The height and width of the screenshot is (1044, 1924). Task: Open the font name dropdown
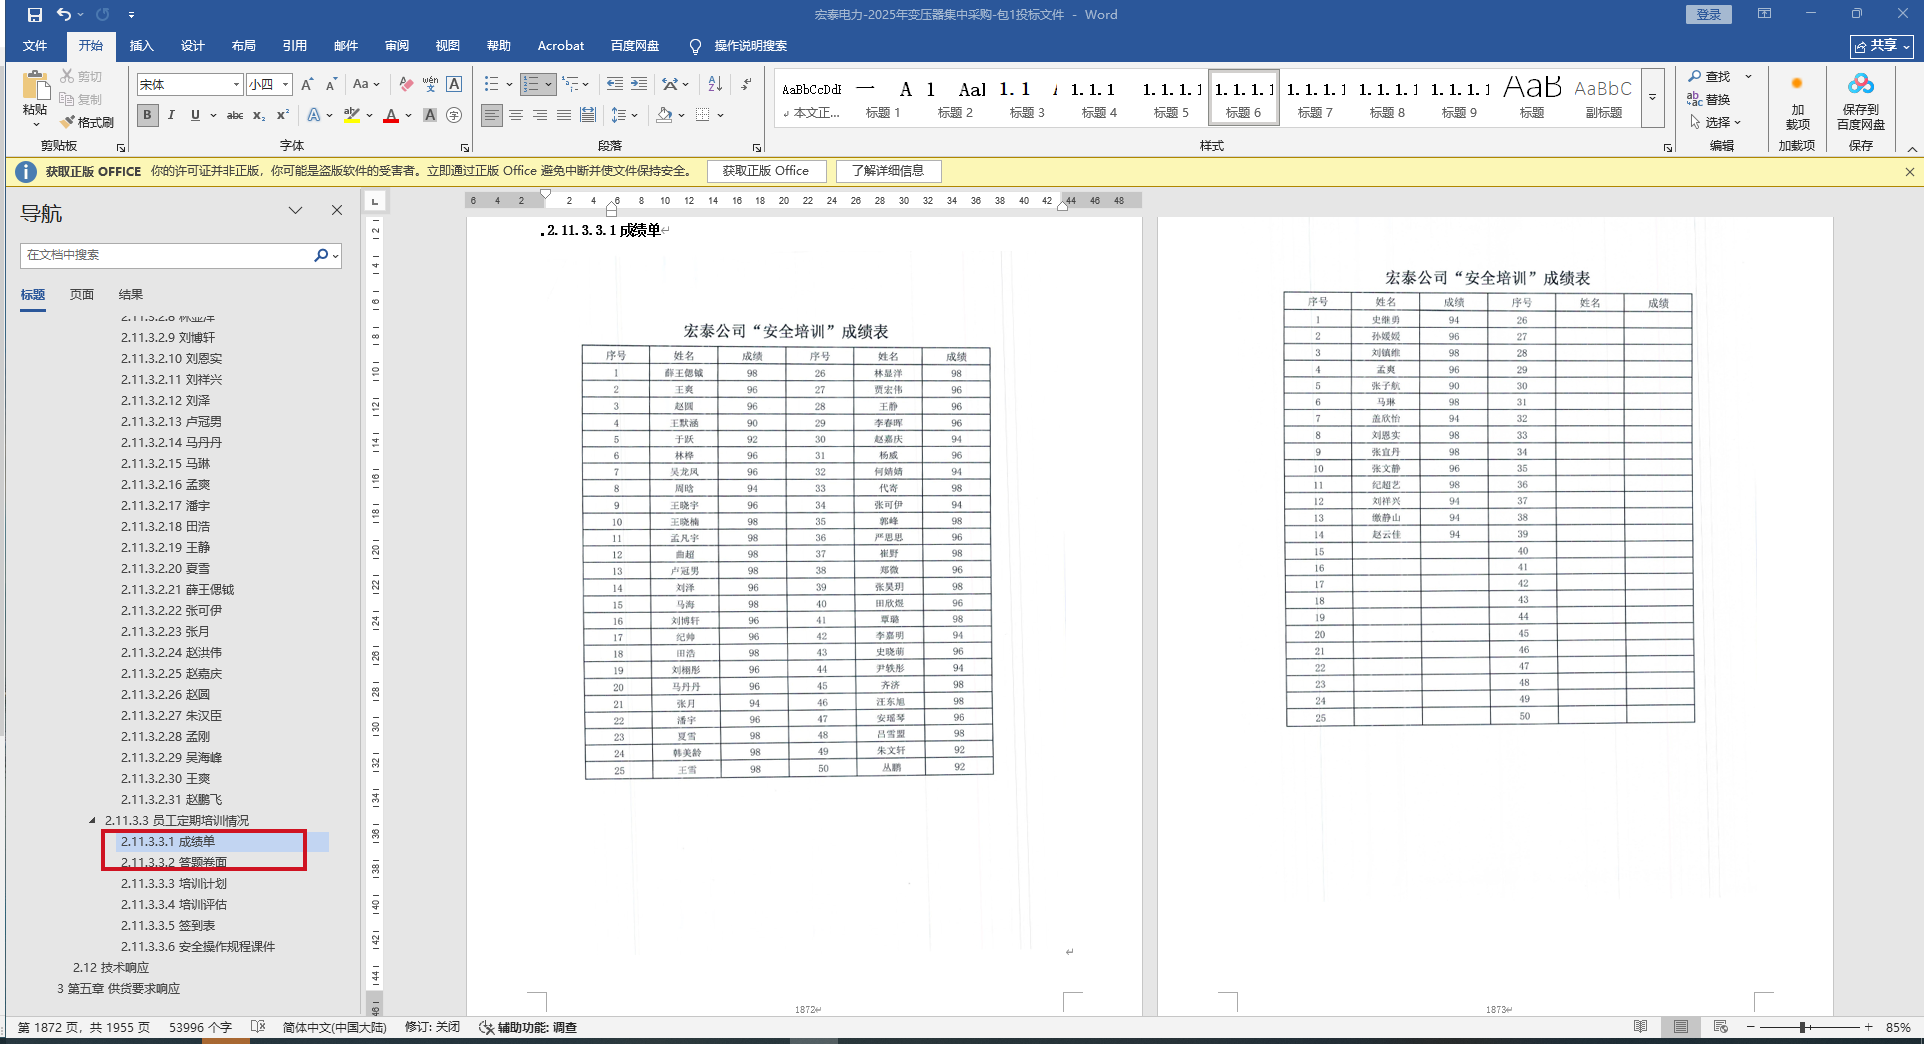coord(236,85)
